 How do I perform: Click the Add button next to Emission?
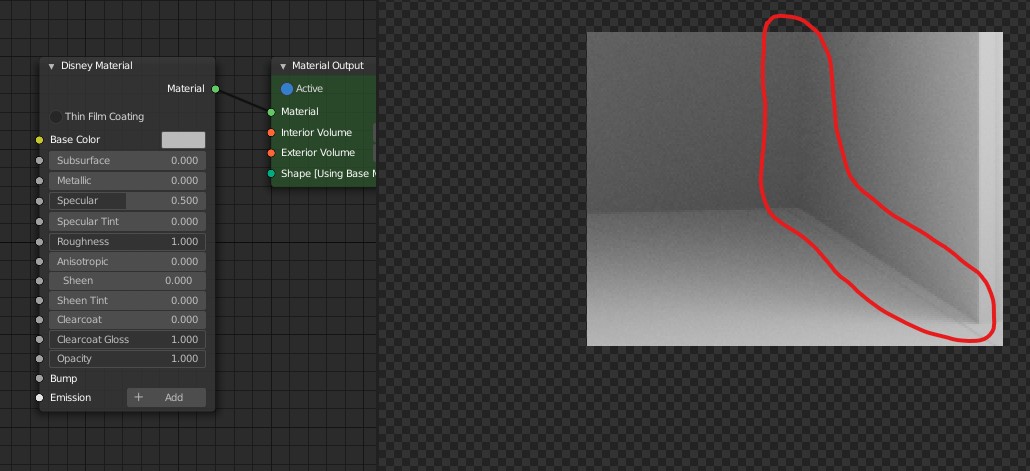(x=166, y=398)
